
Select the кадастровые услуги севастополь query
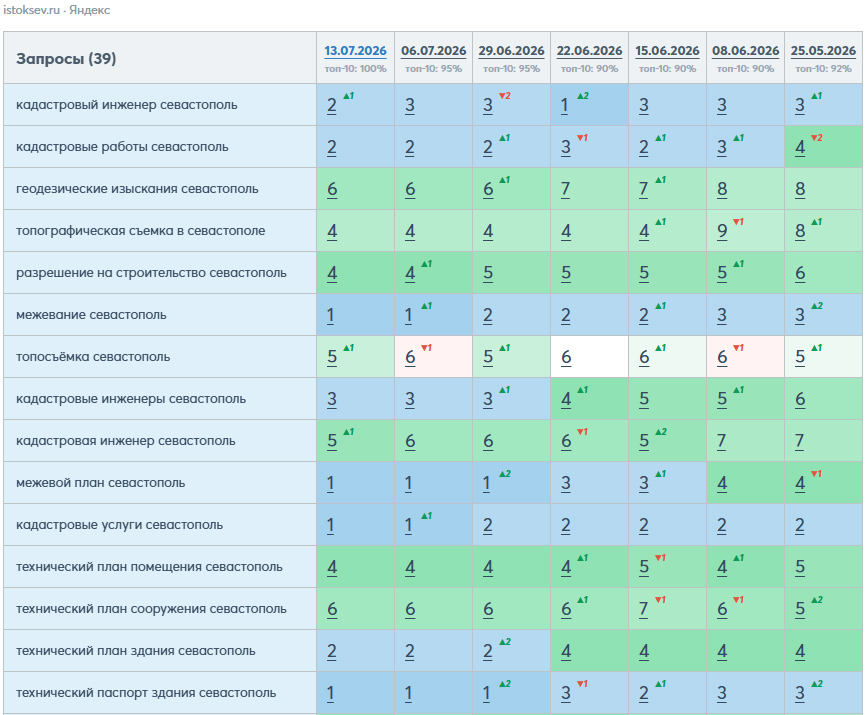119,525
